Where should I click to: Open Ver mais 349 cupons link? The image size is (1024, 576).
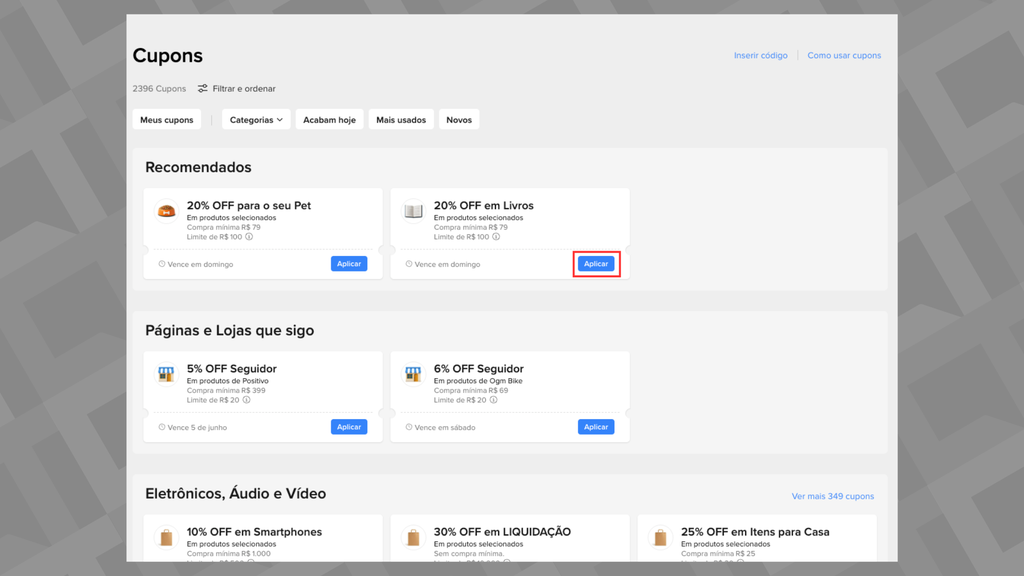(833, 496)
